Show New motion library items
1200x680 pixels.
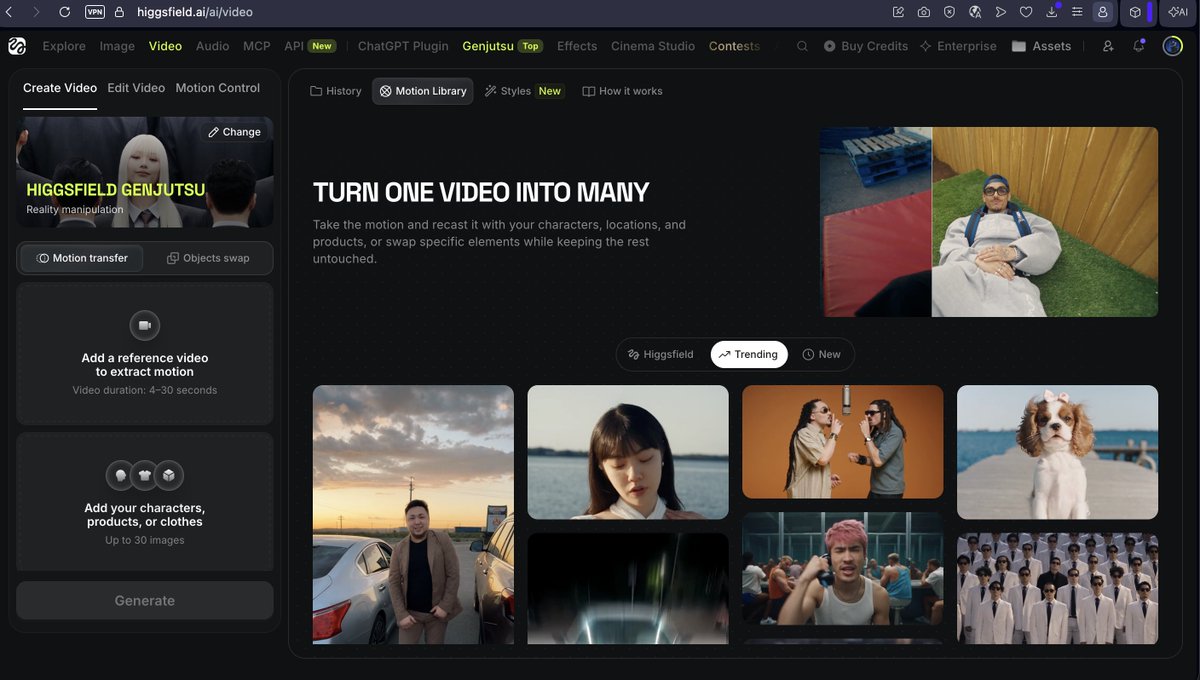pos(822,354)
